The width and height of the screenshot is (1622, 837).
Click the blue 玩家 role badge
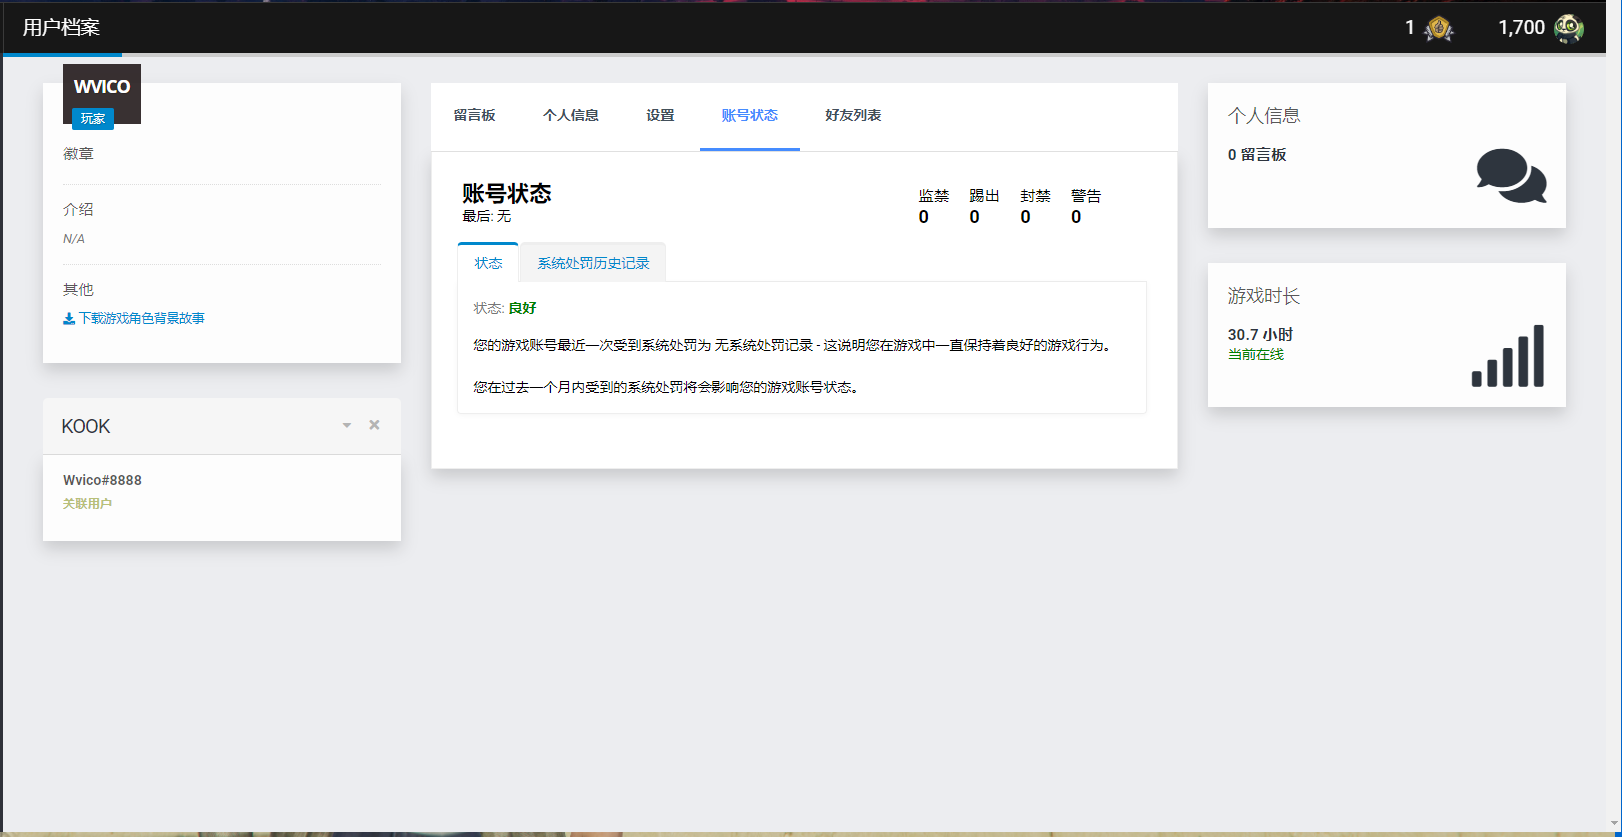pos(93,119)
